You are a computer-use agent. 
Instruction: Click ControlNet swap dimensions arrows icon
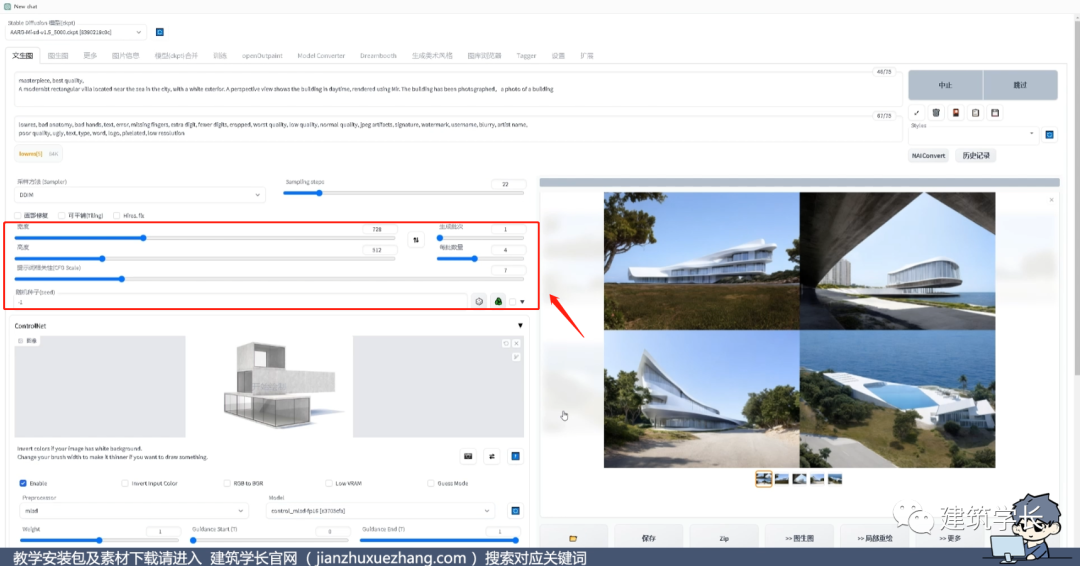pos(491,456)
